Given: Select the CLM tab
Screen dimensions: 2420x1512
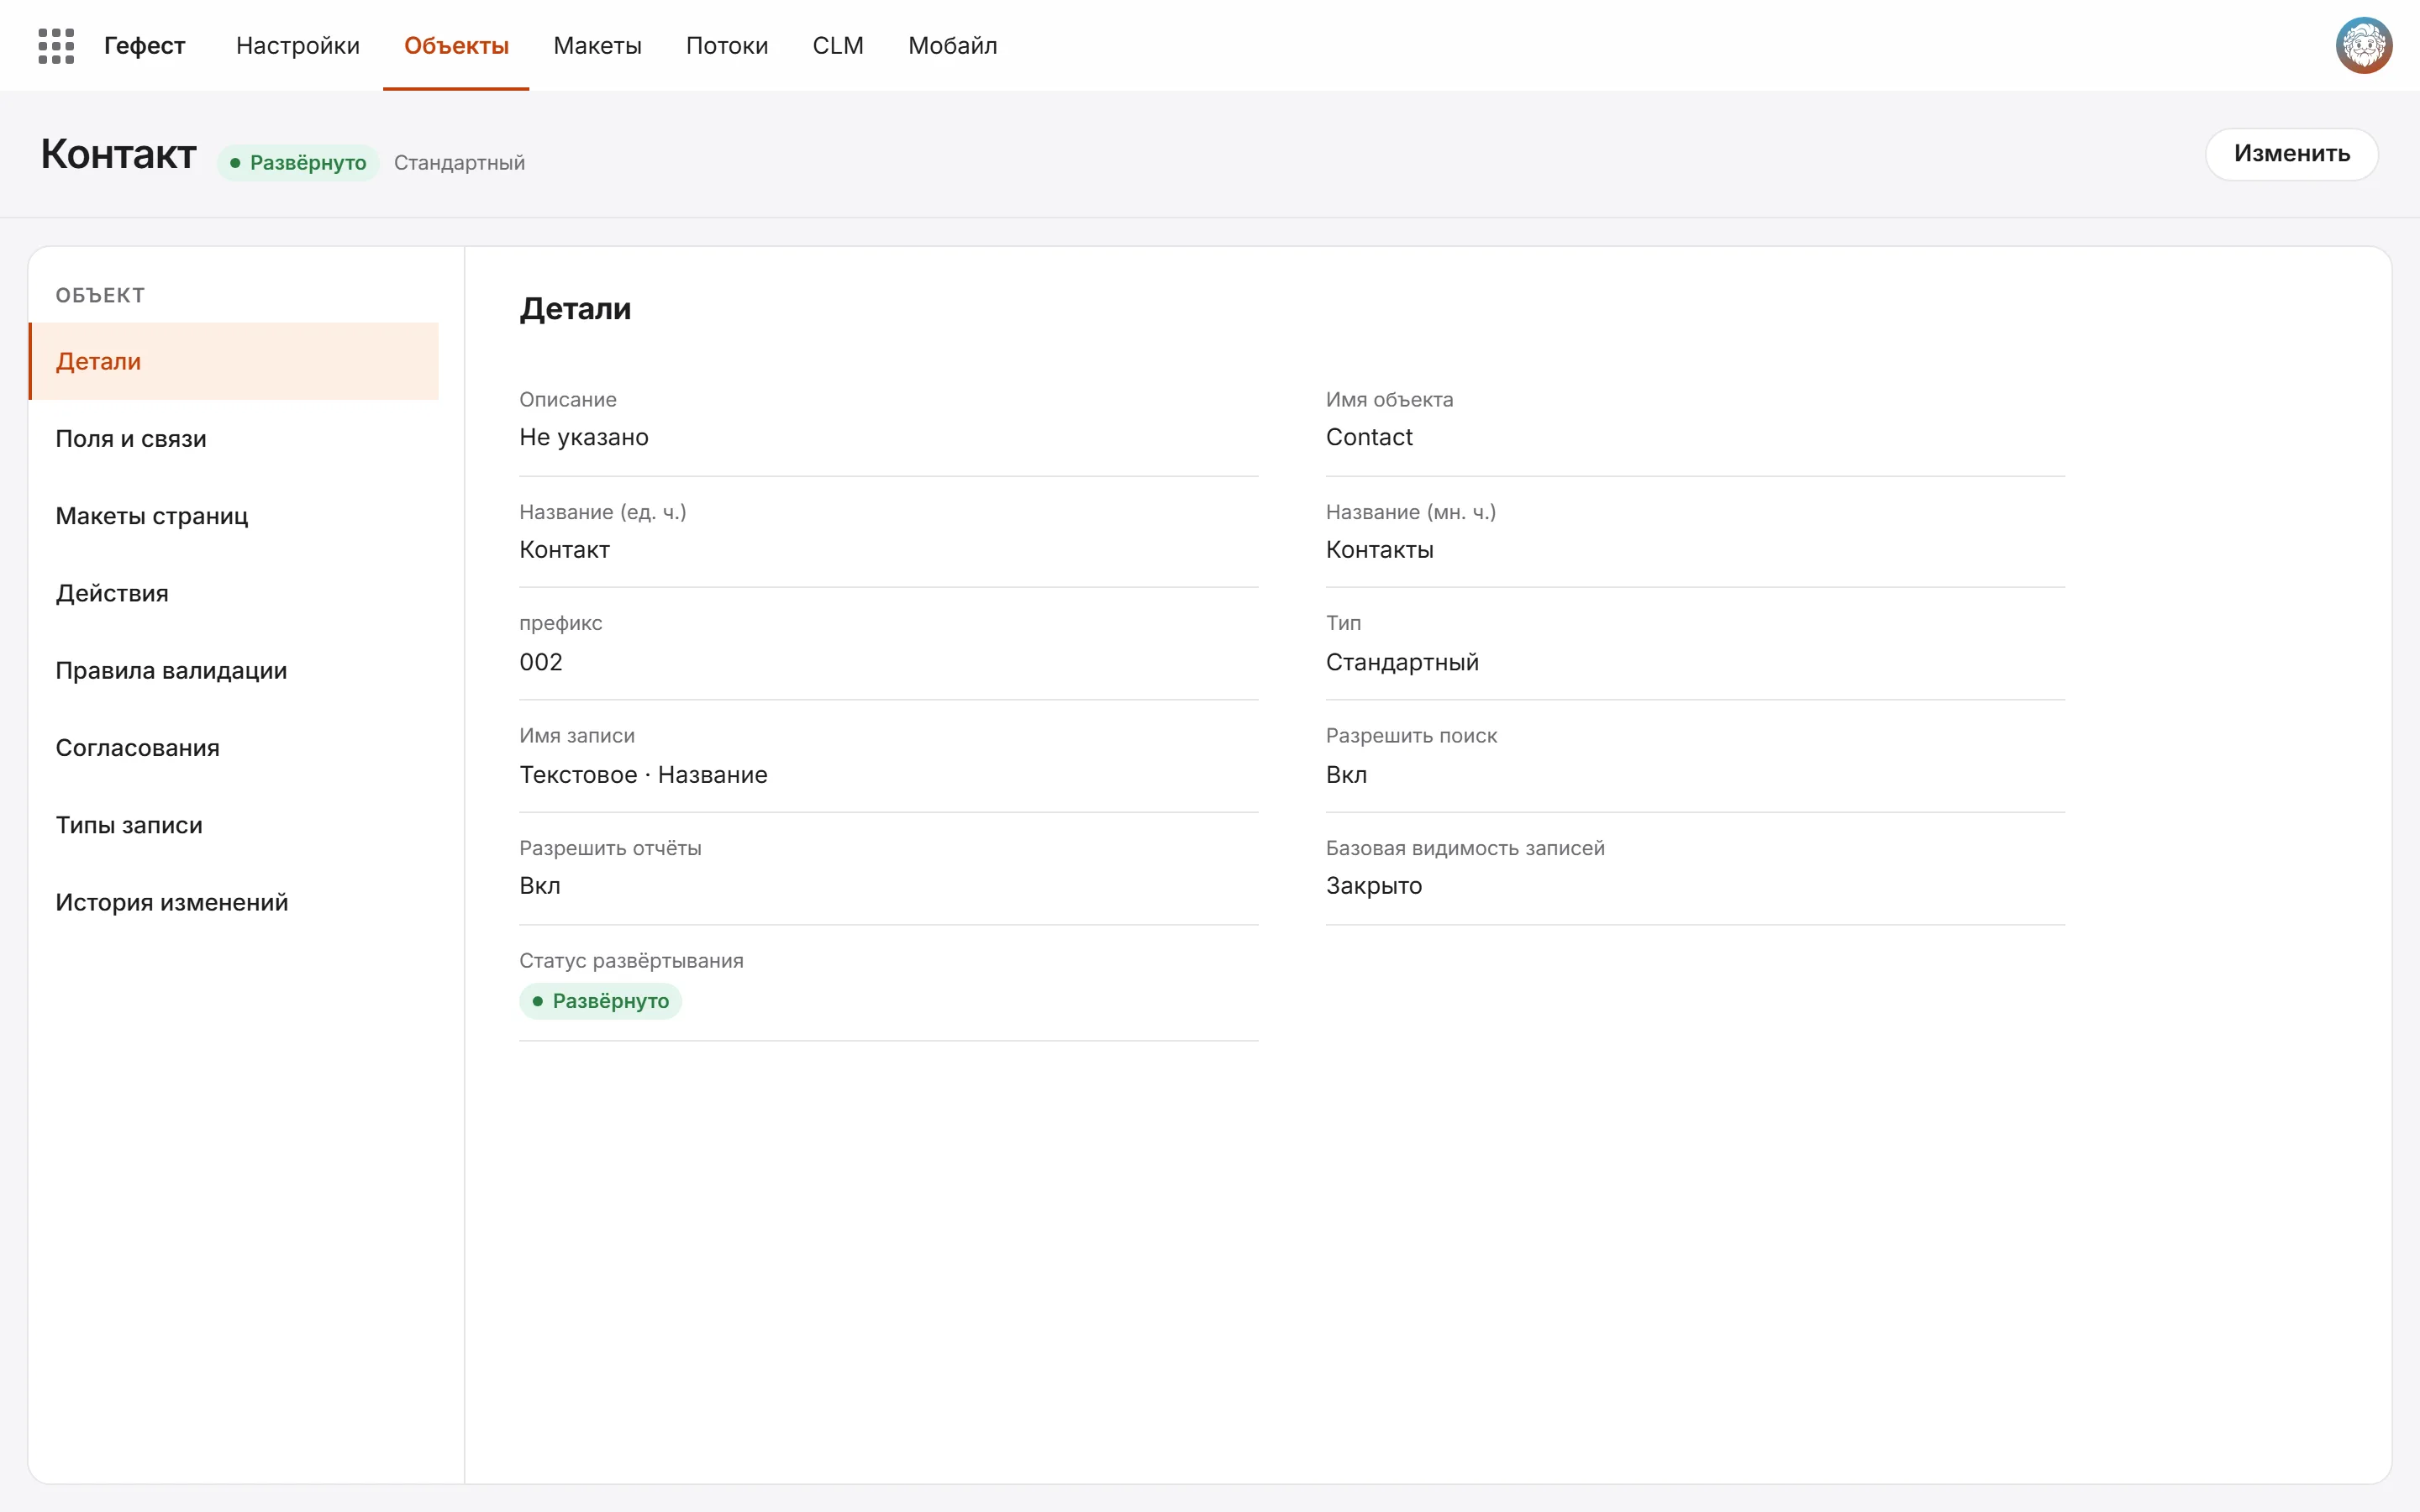Looking at the screenshot, I should click(838, 46).
